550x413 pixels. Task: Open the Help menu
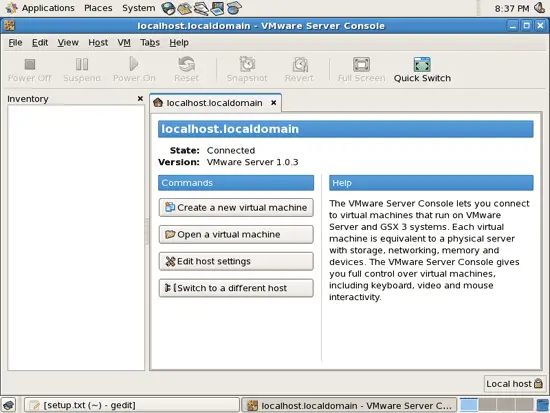coord(179,42)
